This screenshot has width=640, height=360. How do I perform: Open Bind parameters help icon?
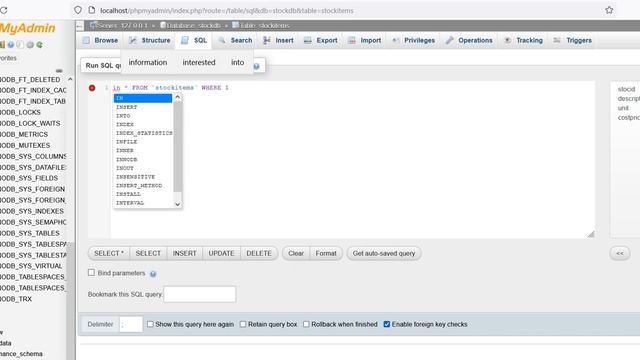(153, 274)
